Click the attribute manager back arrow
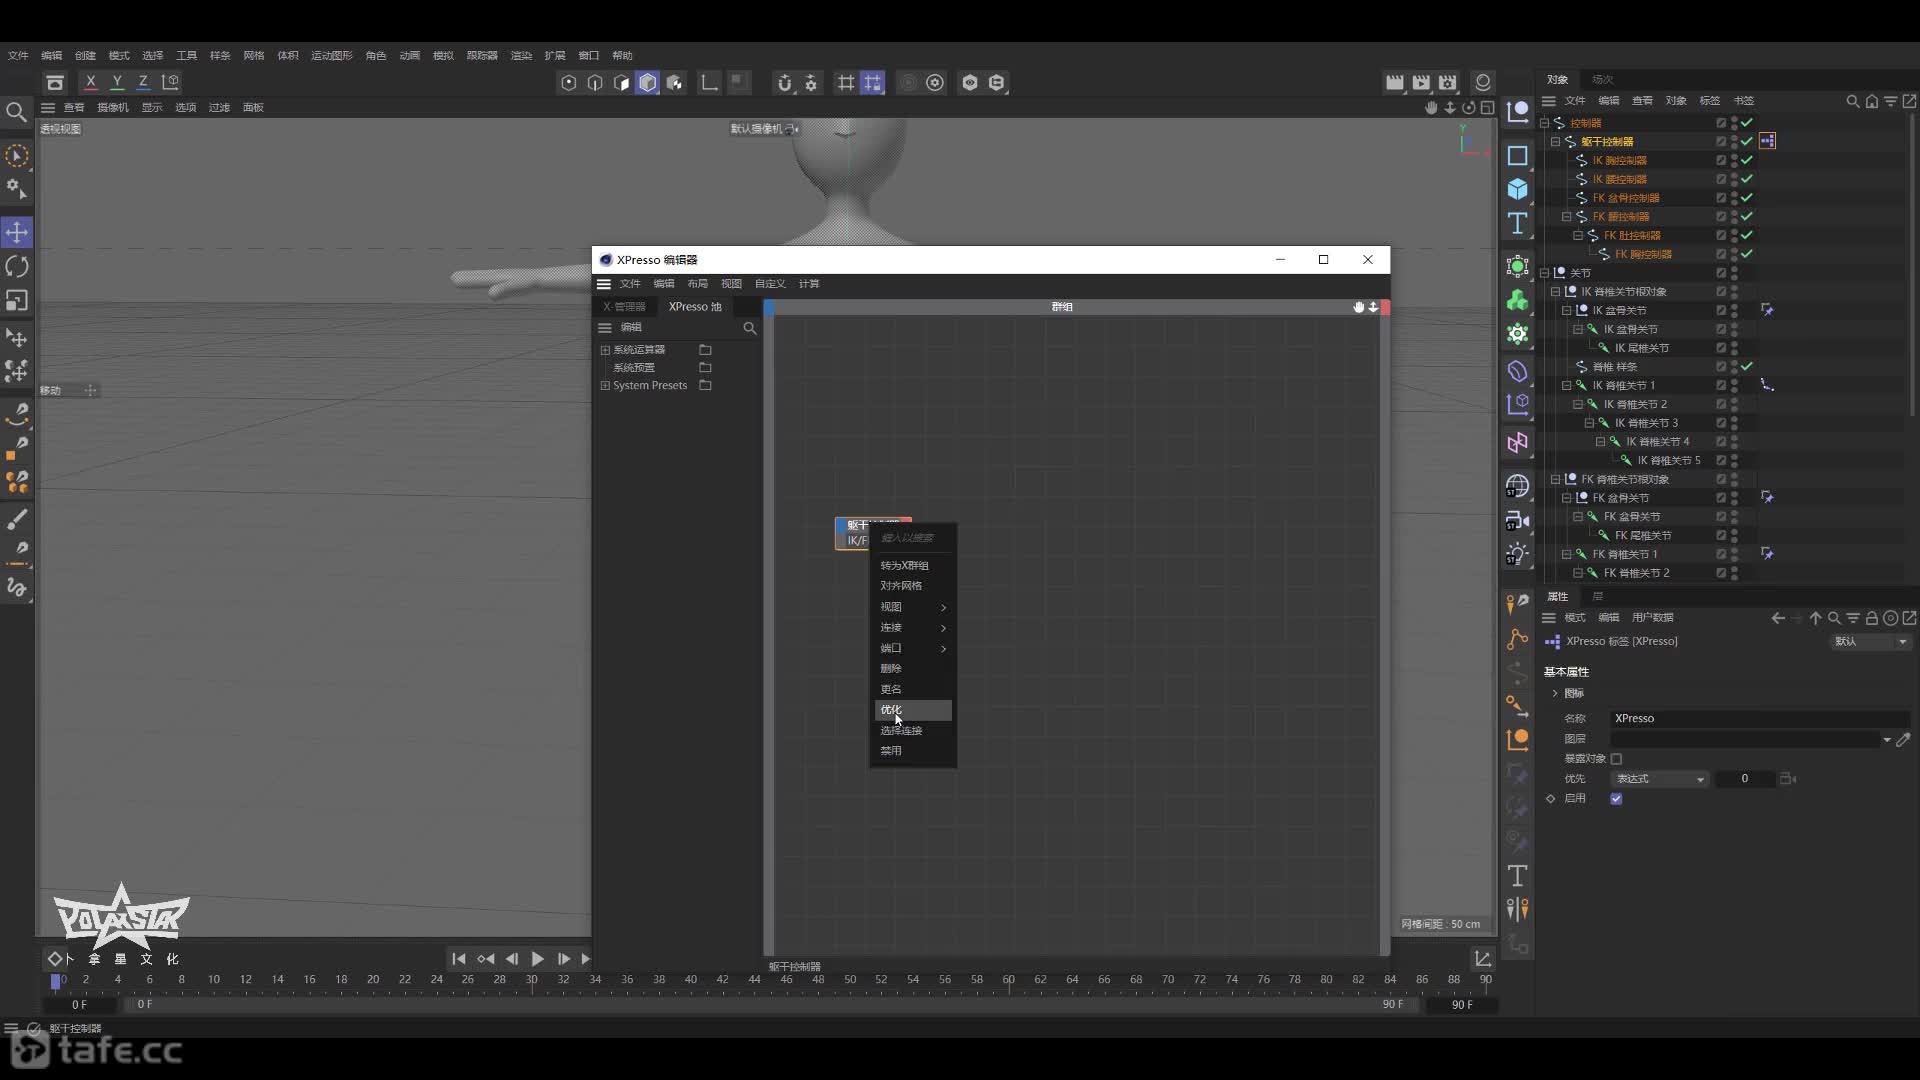Screen dimensions: 1920x1080 (x=1778, y=618)
